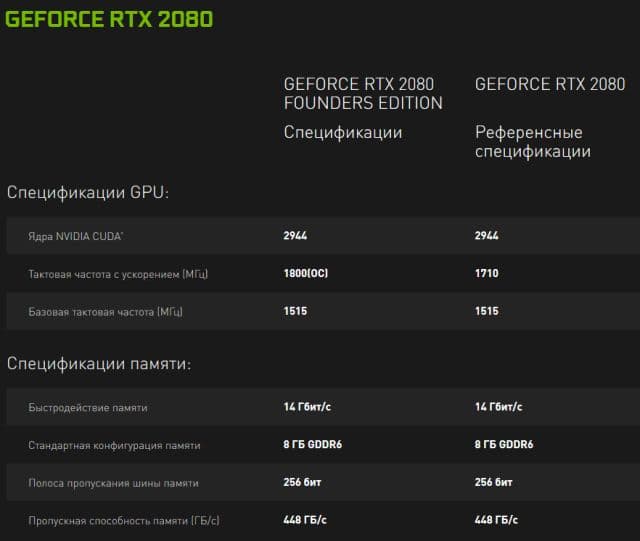Click the Базовая тактовая частота row label
Screen dimensions: 640x541
(105, 312)
